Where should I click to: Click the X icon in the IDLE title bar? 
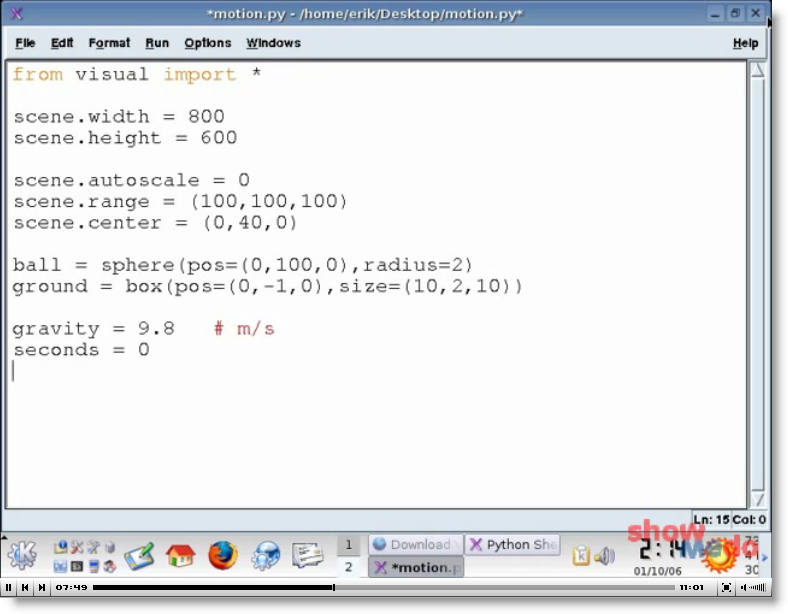click(x=17, y=13)
